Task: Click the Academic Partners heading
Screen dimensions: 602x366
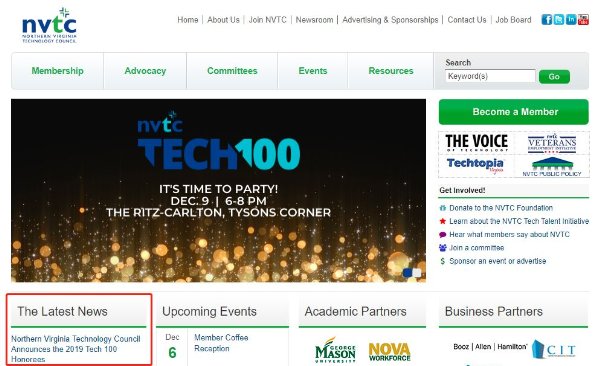Action: [x=355, y=311]
